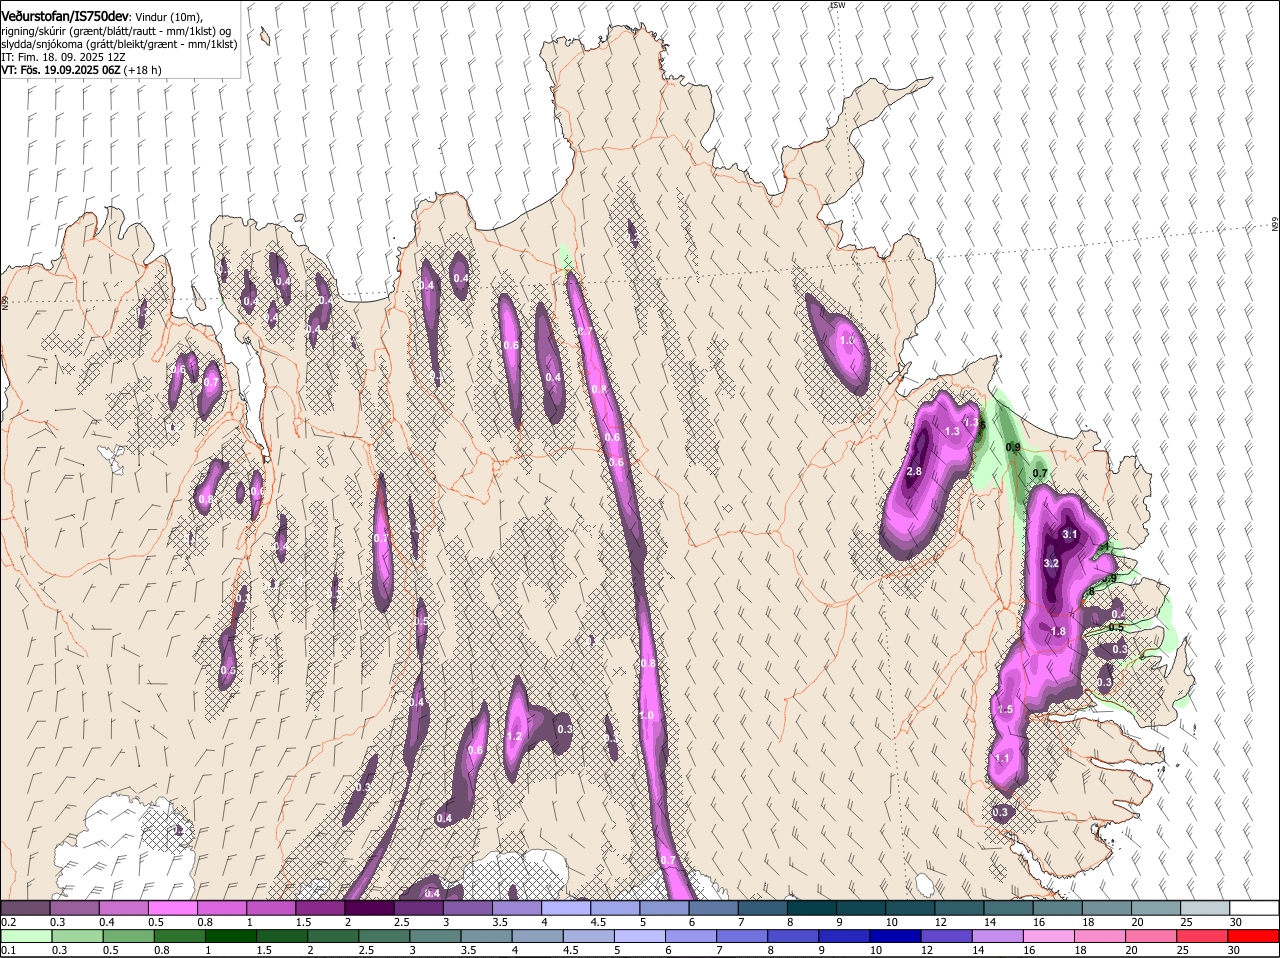The image size is (1280, 958).
Task: Choose the bright pink swatch between 0.5 and 0.8
Action: (172, 908)
